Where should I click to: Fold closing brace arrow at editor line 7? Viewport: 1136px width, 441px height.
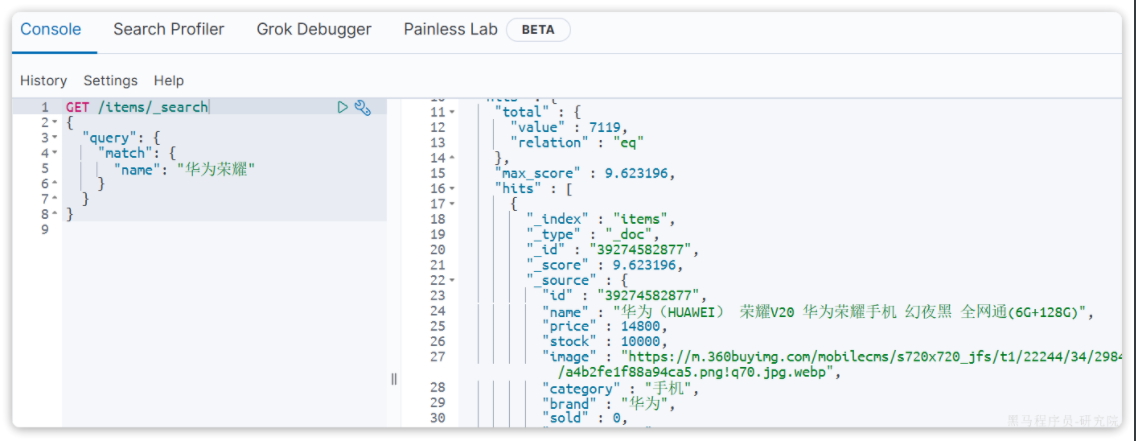coord(54,199)
